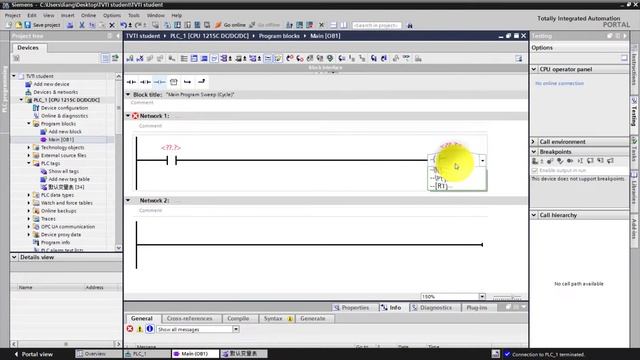Click the Print icon in the main toolbar

click(x=70, y=25)
